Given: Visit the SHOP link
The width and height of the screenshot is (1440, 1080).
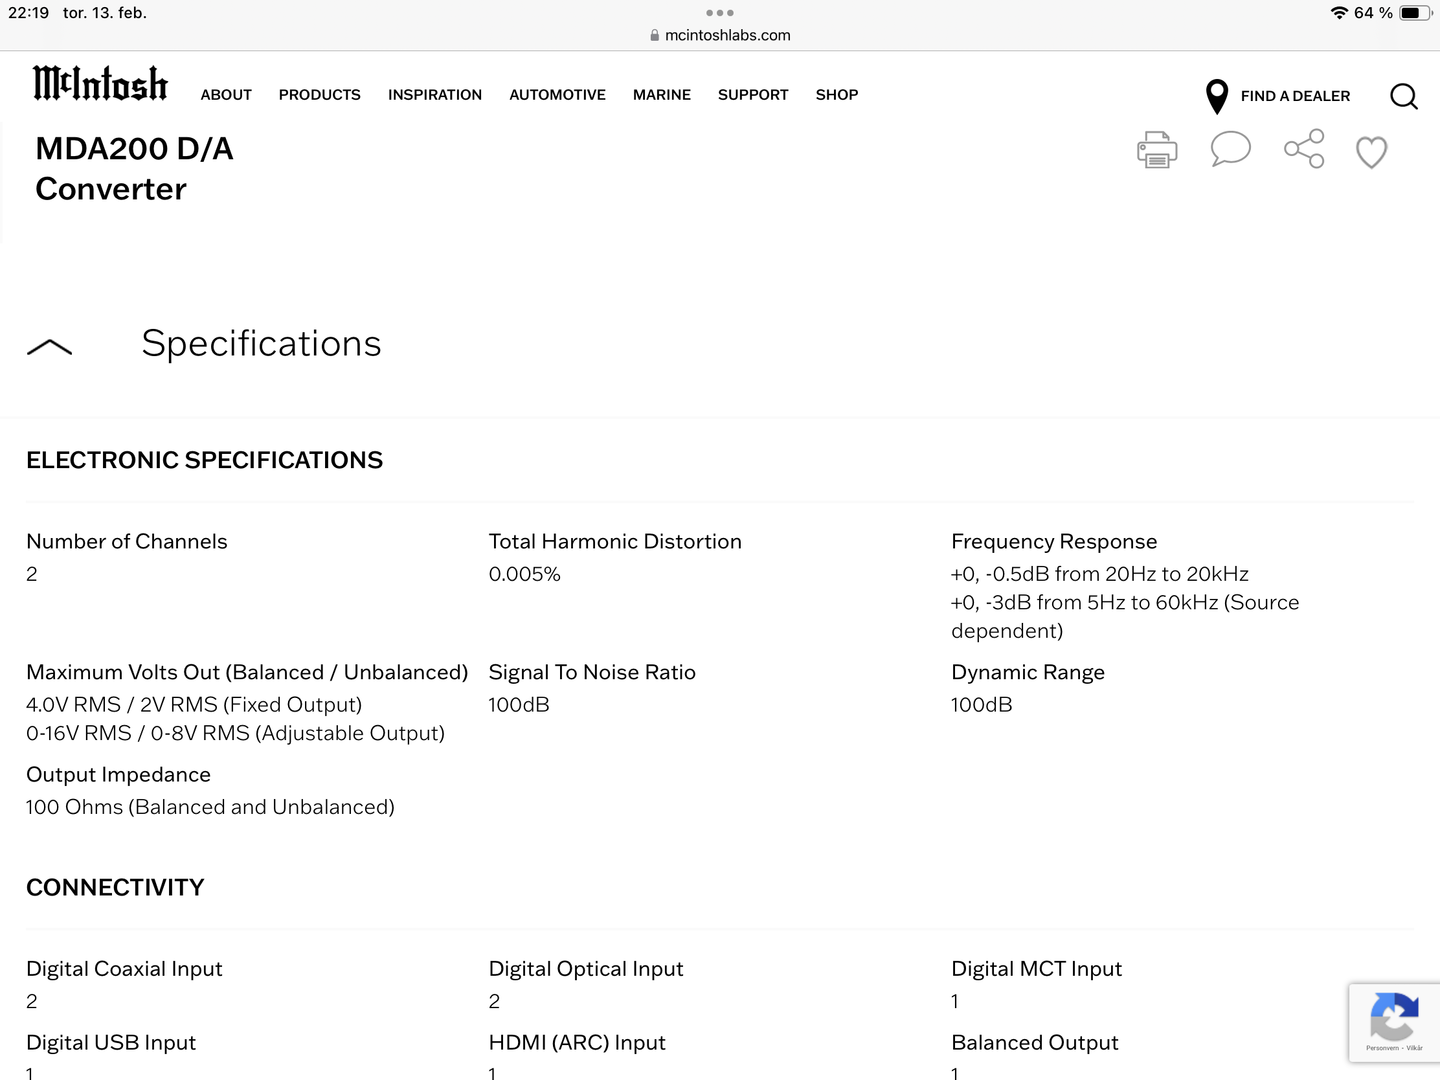Looking at the screenshot, I should coord(837,95).
